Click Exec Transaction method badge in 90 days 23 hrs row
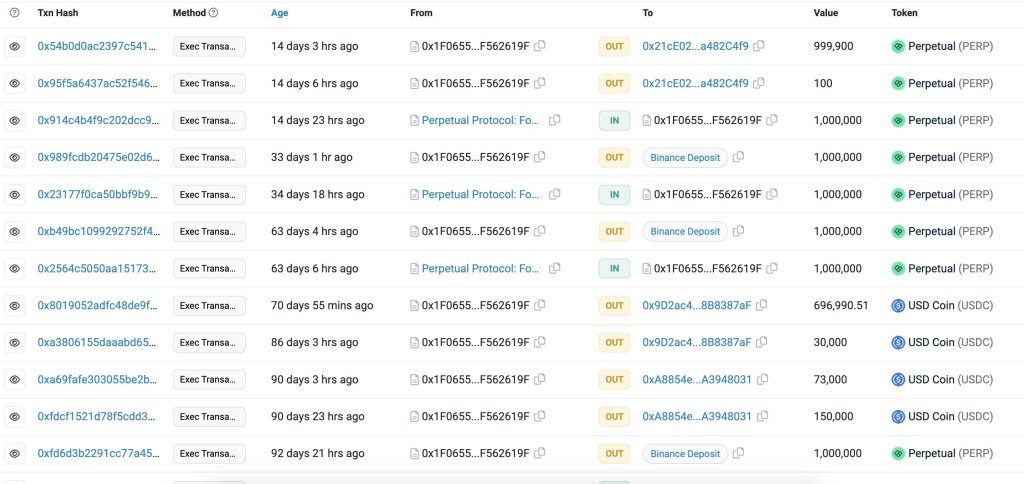Viewport: 1024px width, 484px height. 209,416
